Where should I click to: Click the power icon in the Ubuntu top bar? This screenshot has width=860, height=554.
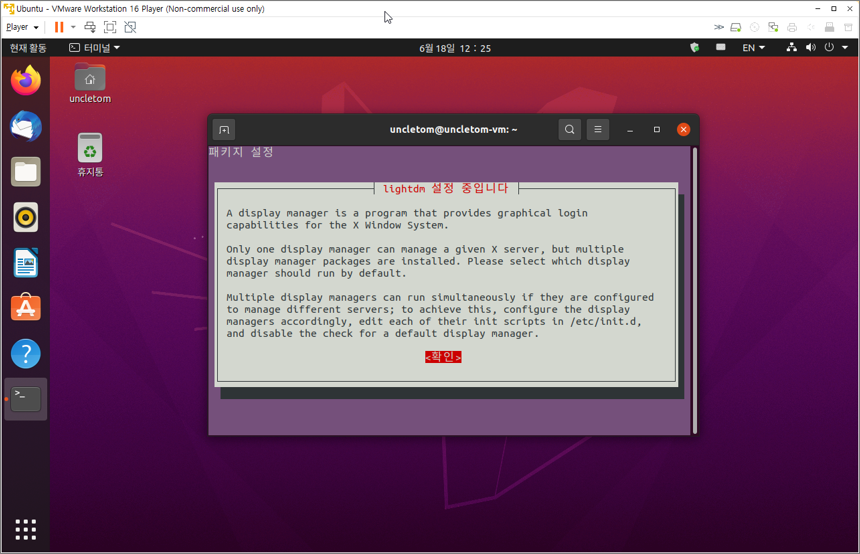829,48
